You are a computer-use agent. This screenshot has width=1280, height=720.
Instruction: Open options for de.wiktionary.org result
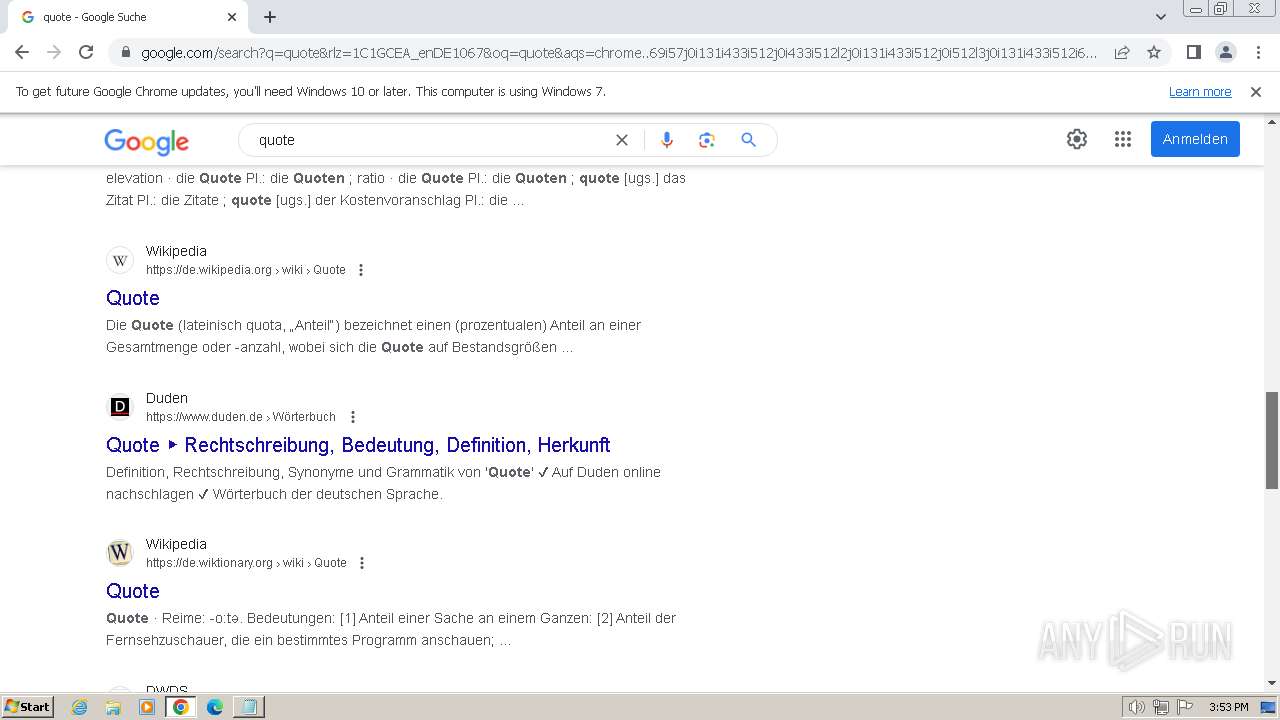click(x=362, y=563)
